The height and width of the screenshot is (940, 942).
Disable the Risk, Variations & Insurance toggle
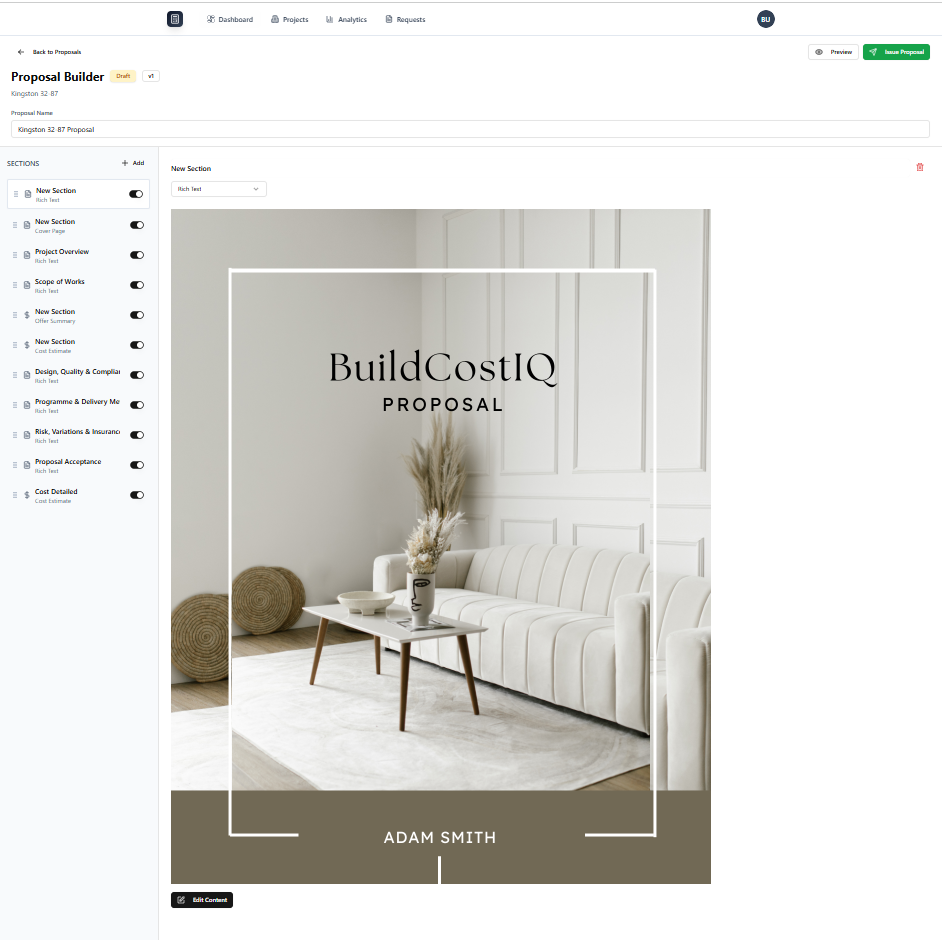[137, 435]
